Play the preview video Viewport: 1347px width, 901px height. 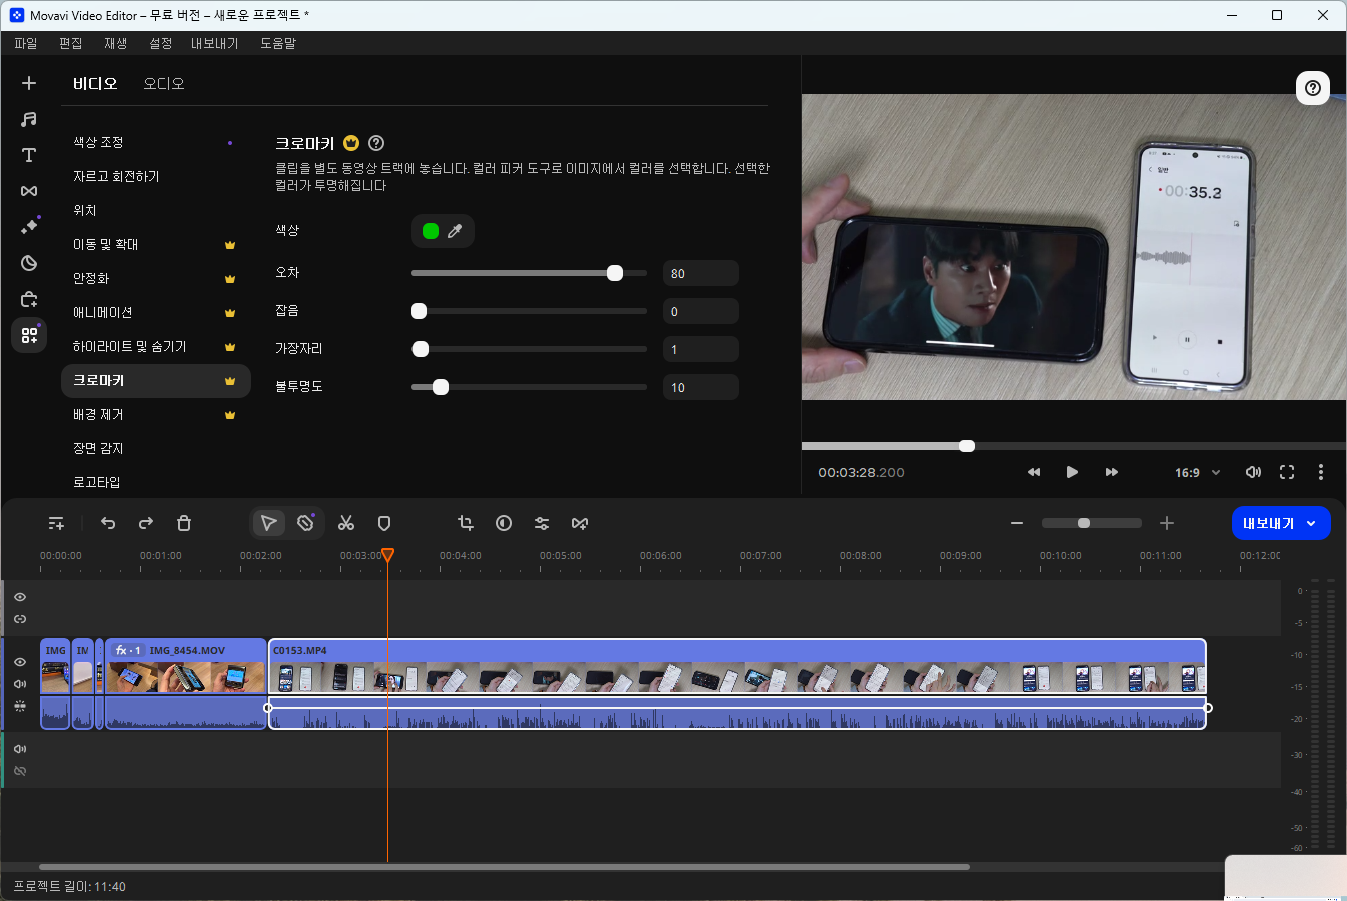click(x=1072, y=472)
